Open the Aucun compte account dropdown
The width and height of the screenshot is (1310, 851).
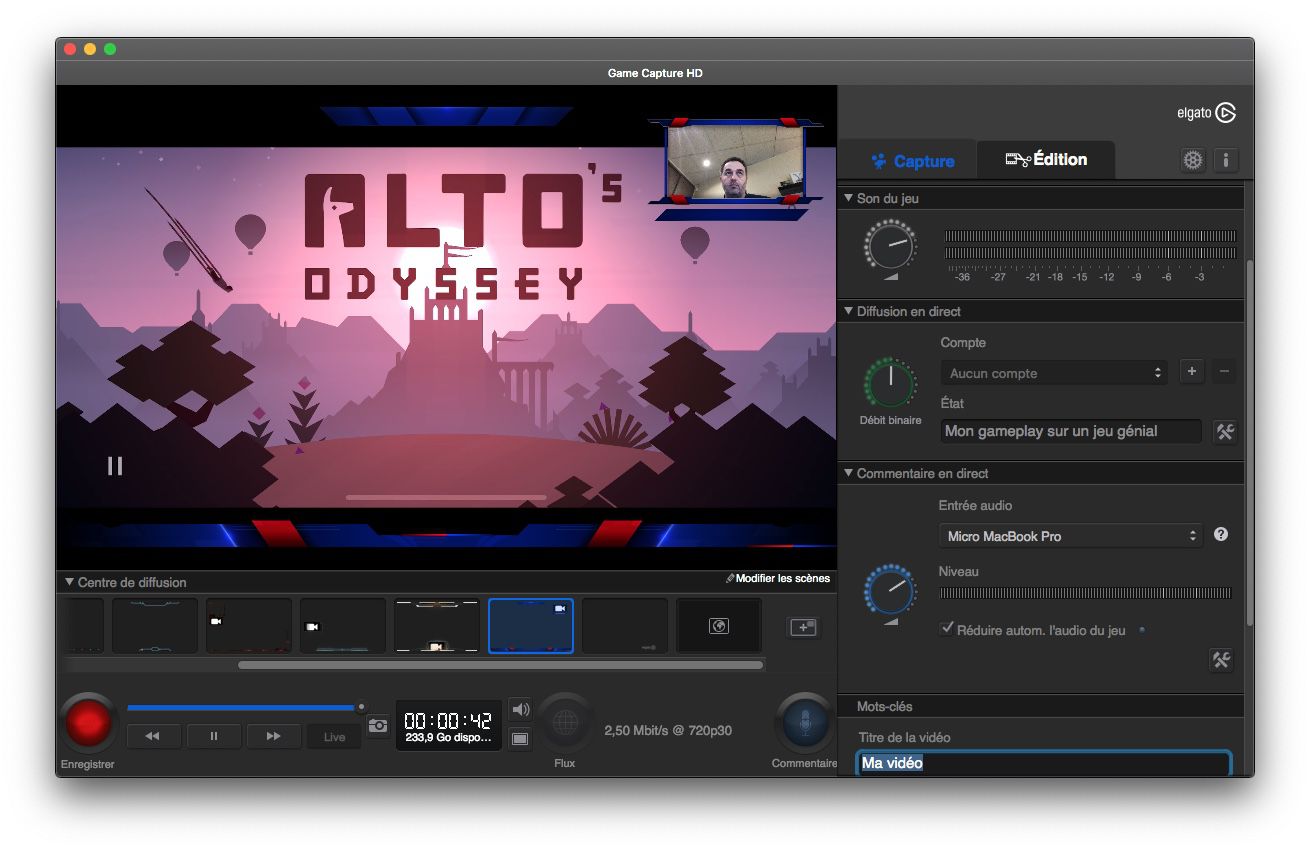[1054, 372]
